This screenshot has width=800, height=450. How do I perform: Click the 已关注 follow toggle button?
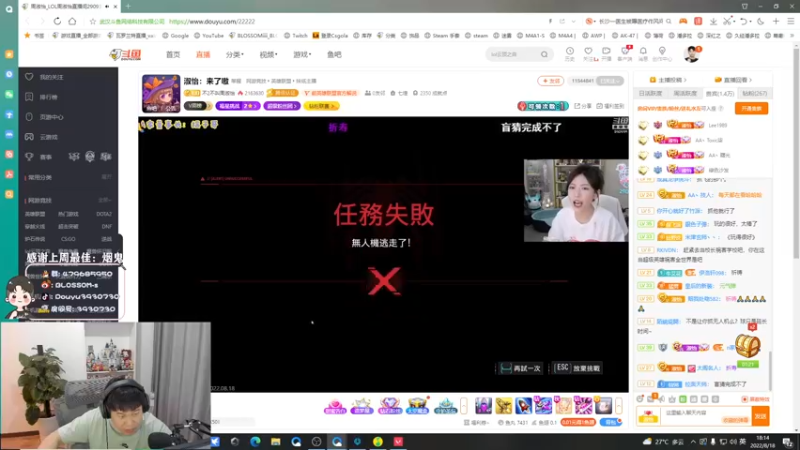point(610,81)
